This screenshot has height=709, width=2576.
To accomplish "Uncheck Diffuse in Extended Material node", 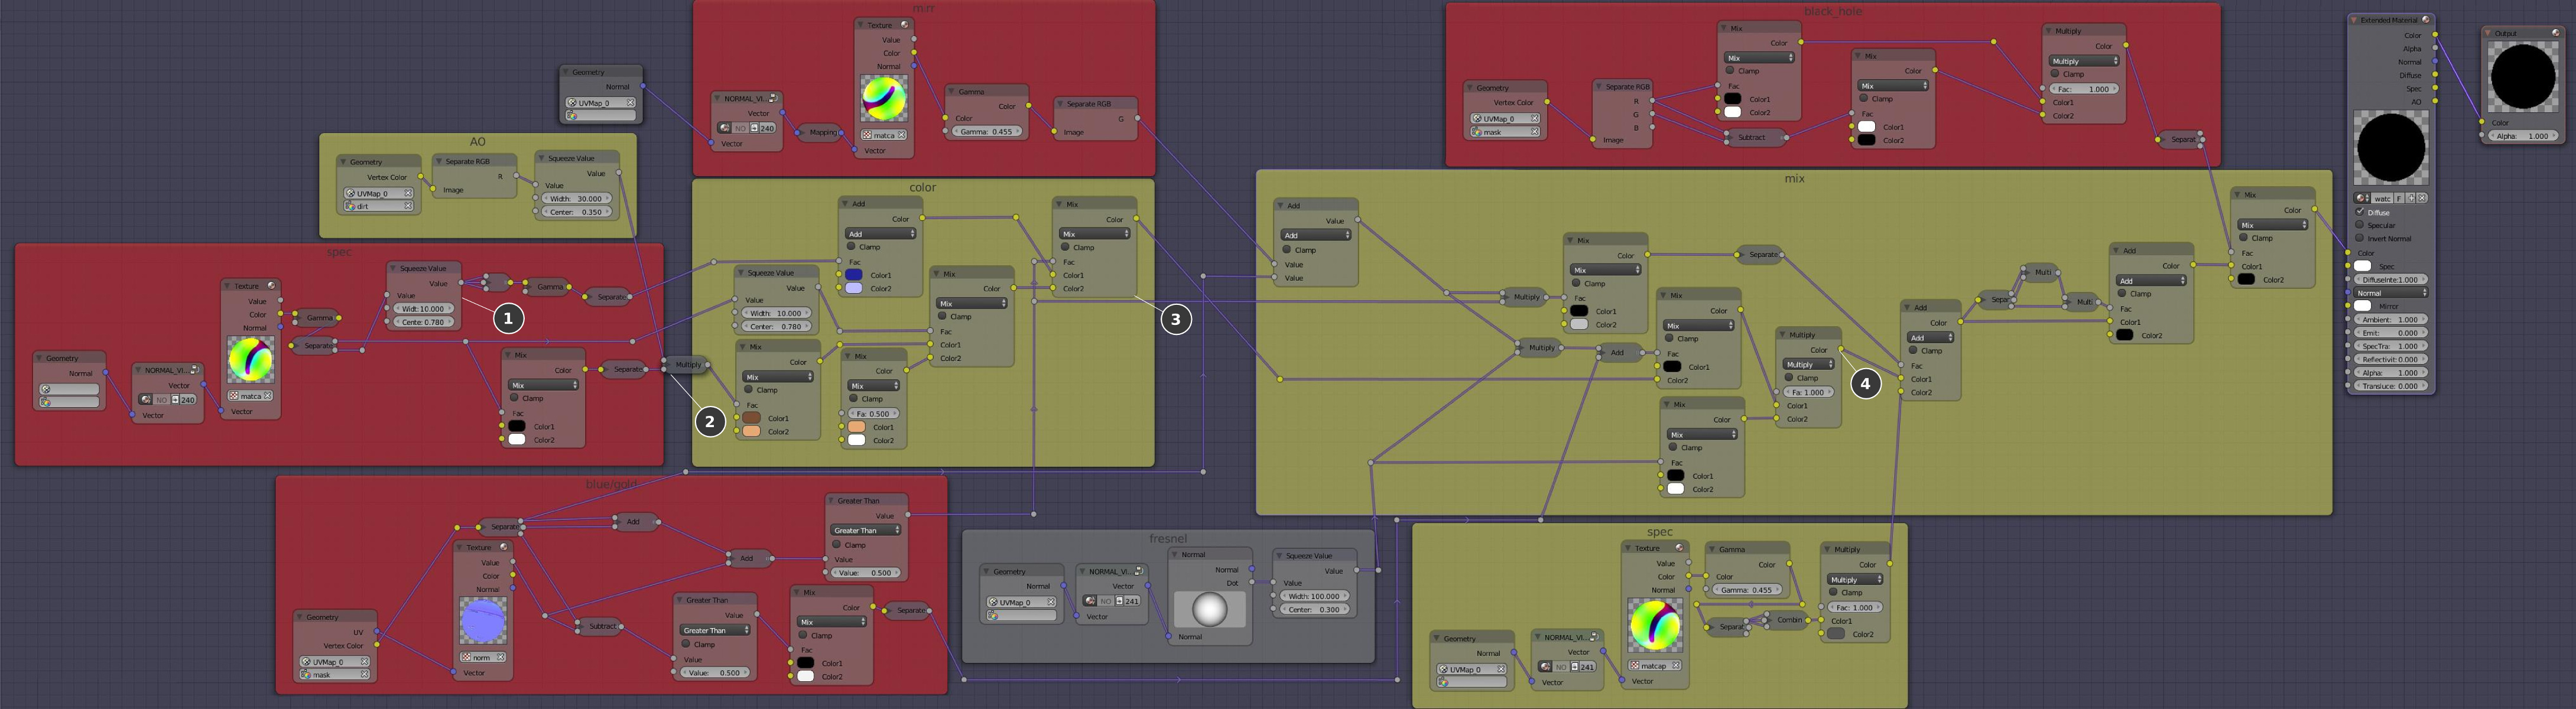I will click(2360, 212).
